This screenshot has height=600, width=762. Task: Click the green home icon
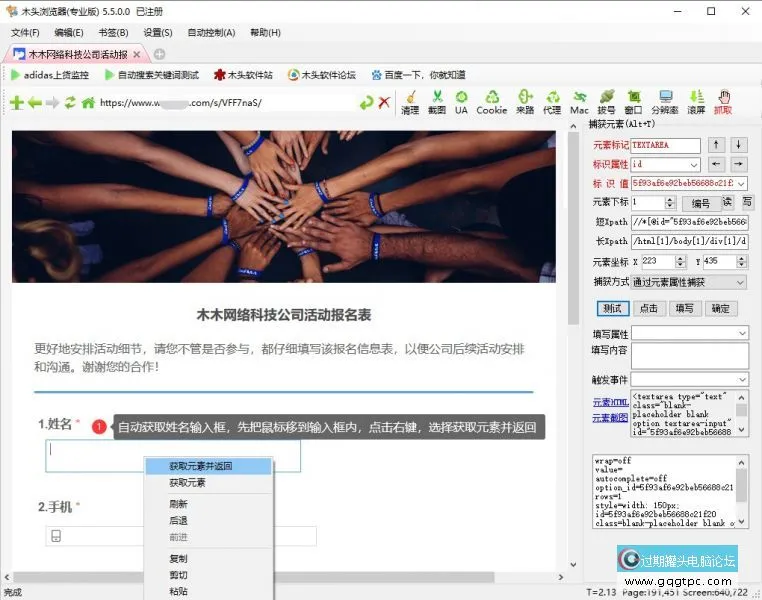click(x=88, y=103)
